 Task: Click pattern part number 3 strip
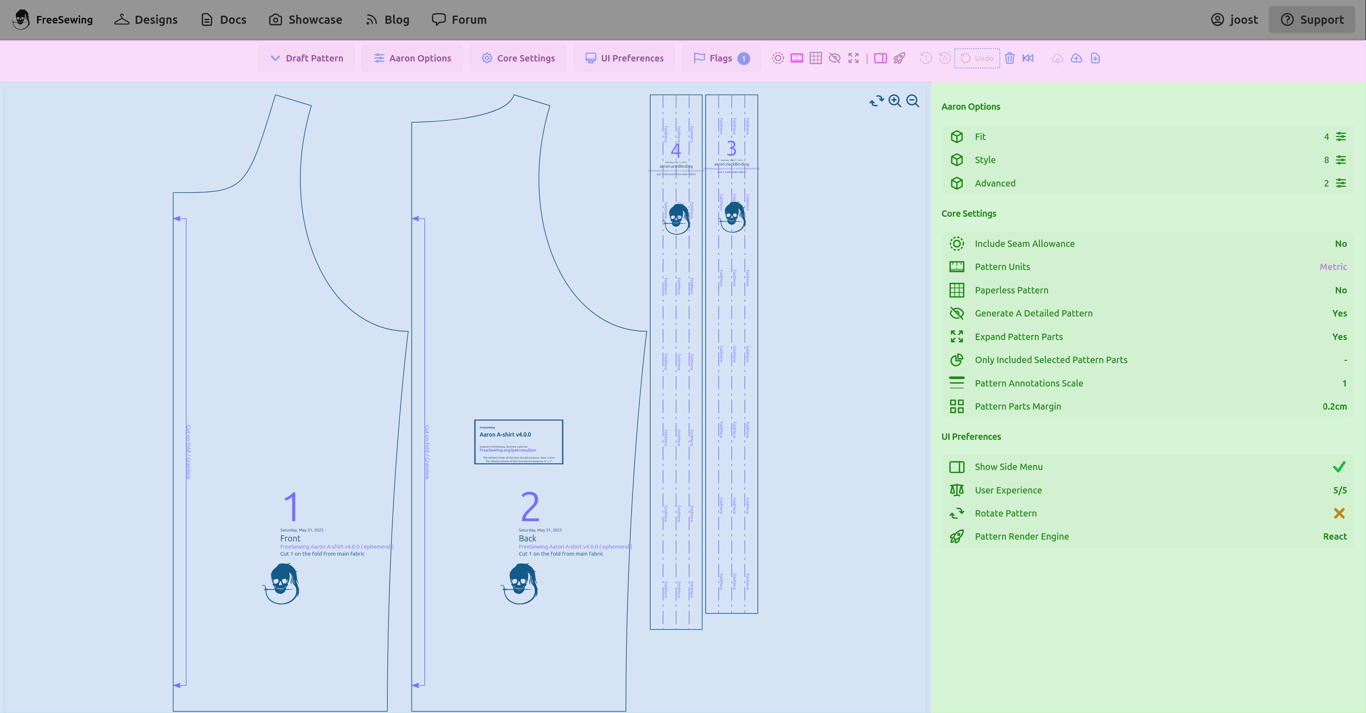(x=732, y=354)
